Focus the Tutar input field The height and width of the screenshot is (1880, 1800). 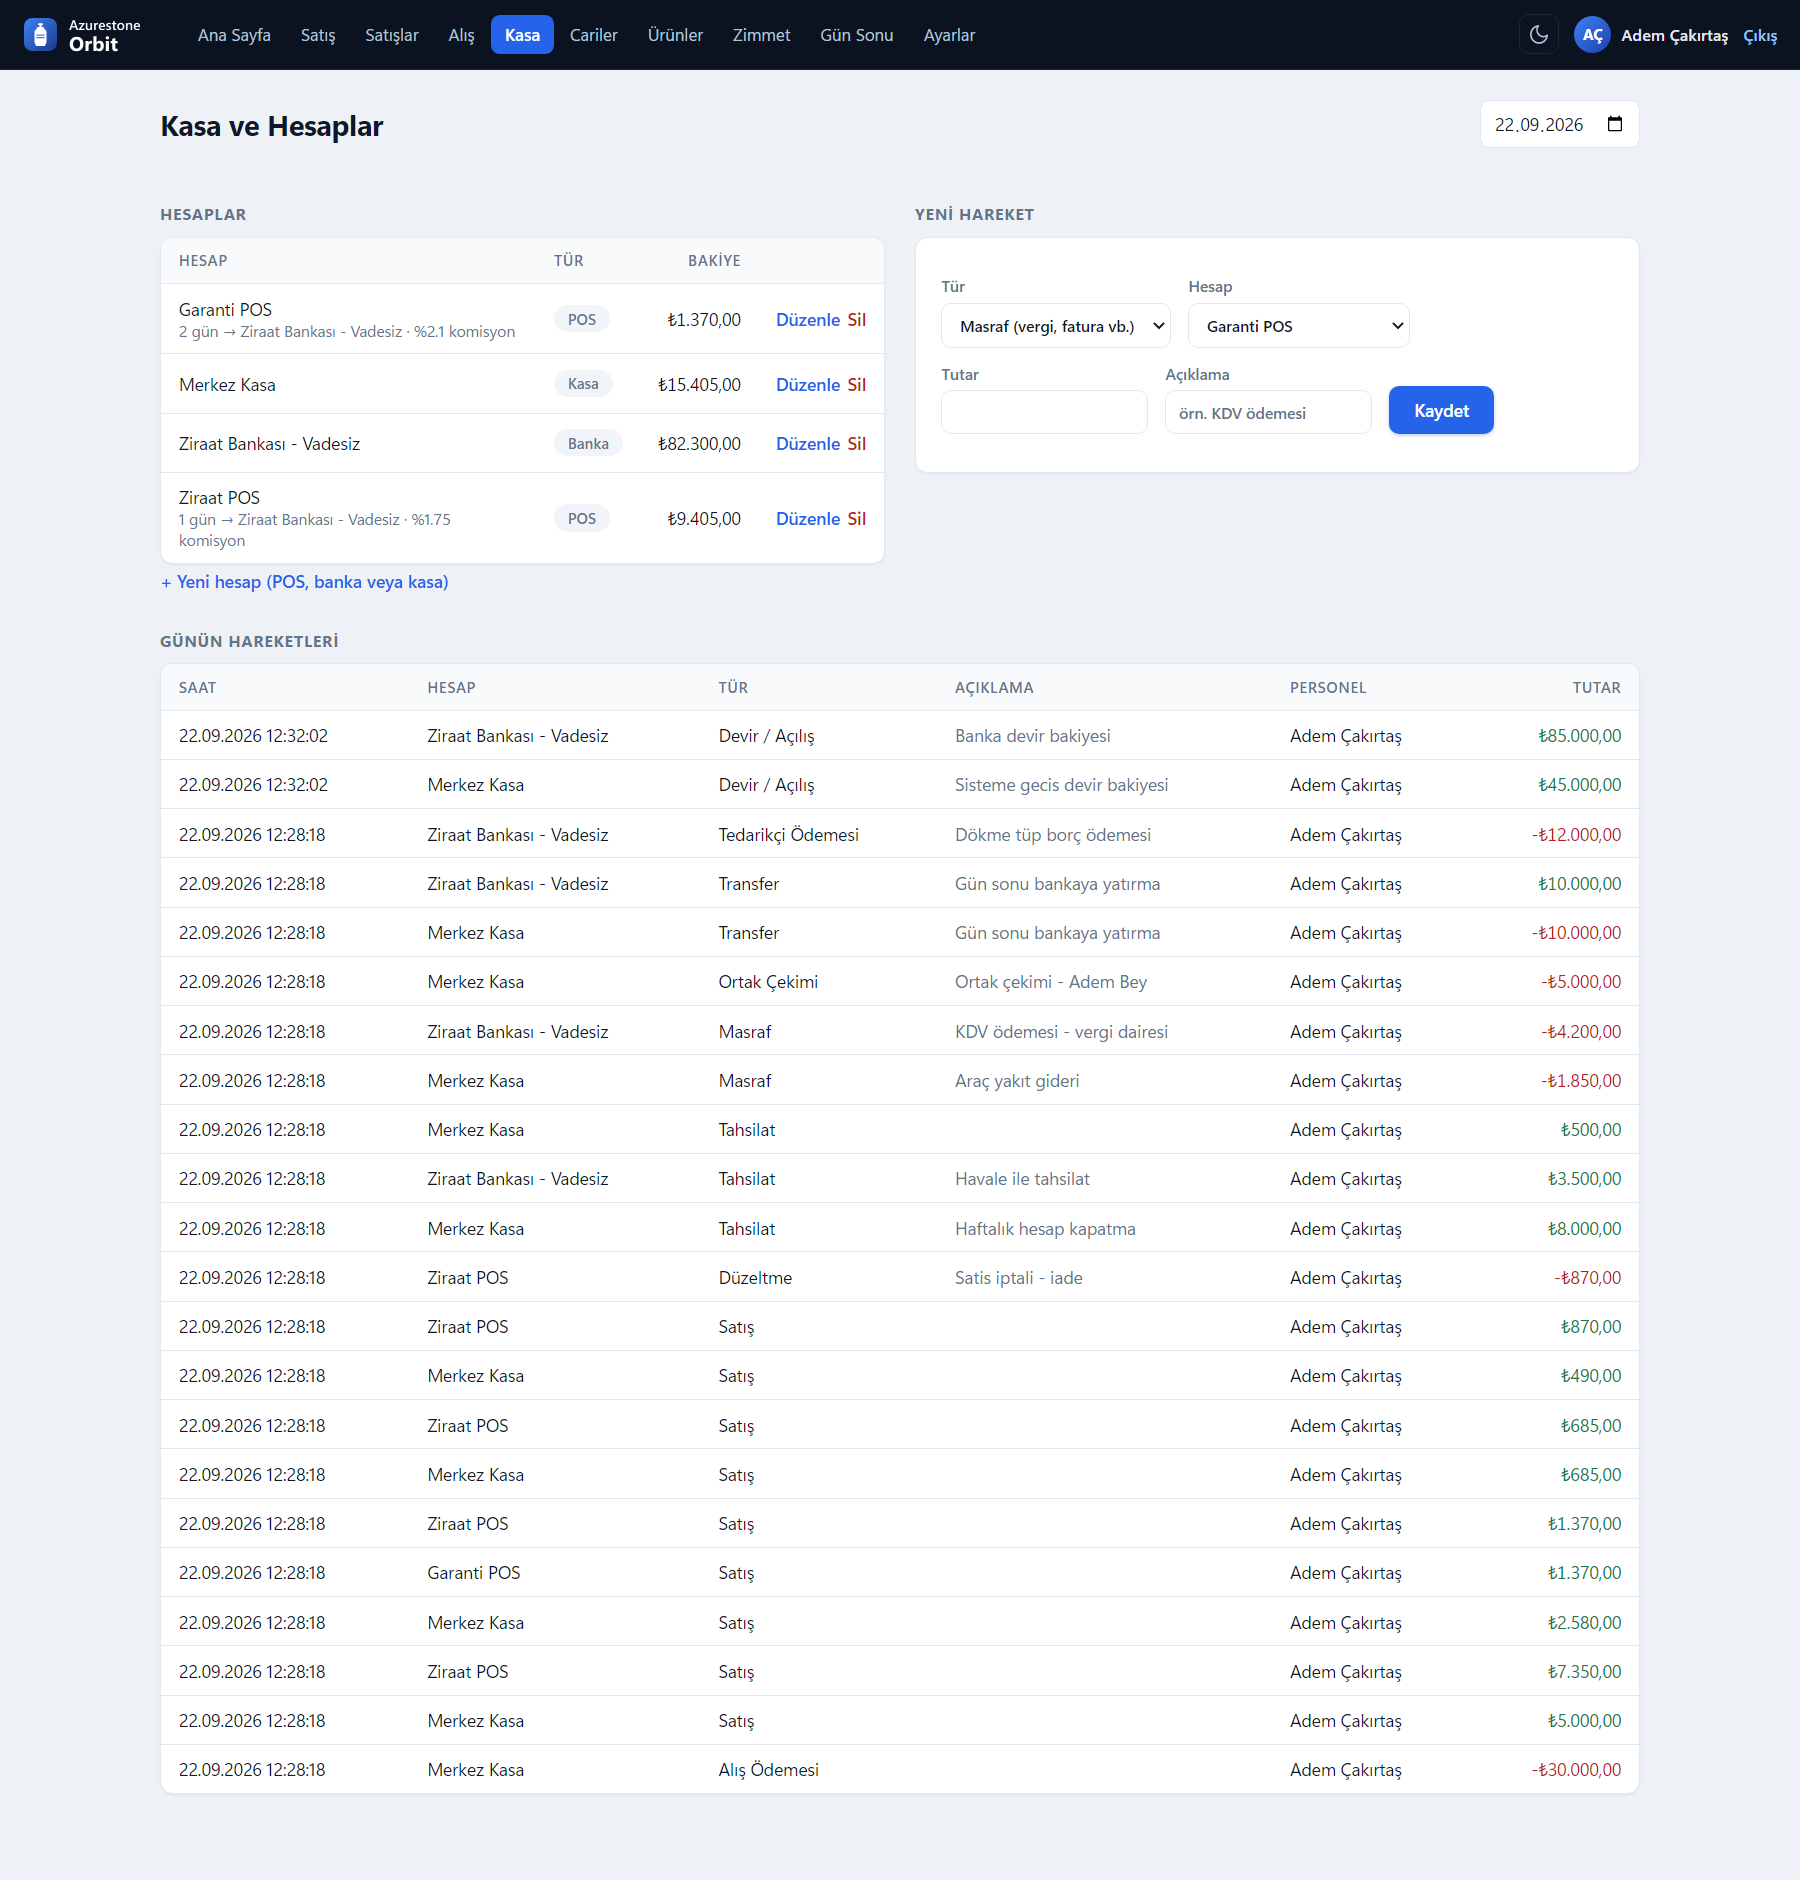coord(1044,412)
